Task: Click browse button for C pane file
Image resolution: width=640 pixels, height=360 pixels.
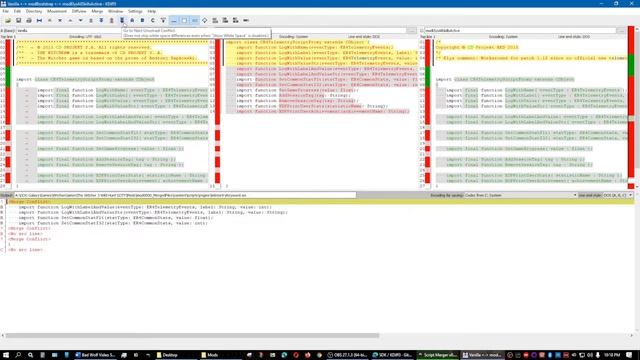Action: (621, 31)
